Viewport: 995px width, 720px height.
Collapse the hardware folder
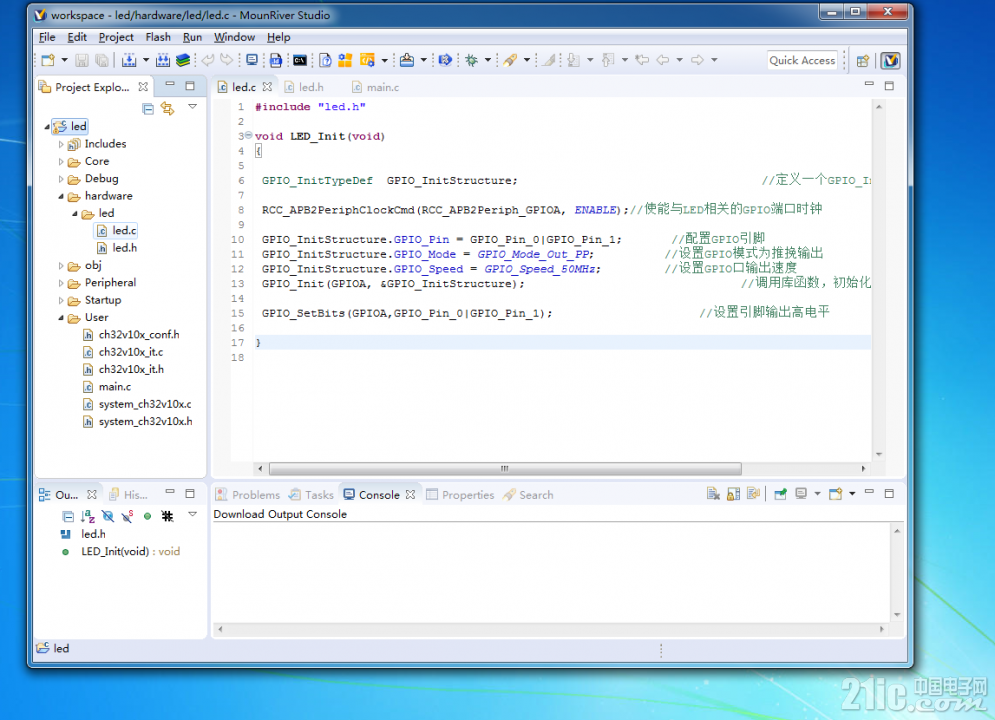click(61, 197)
